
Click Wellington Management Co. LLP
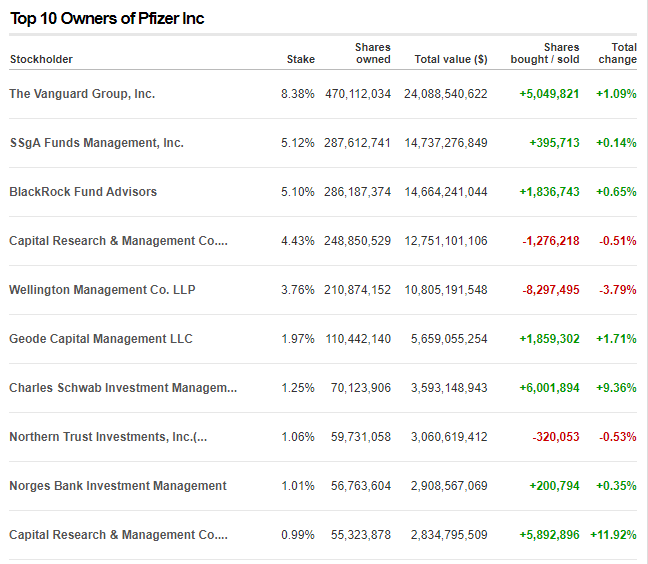102,290
